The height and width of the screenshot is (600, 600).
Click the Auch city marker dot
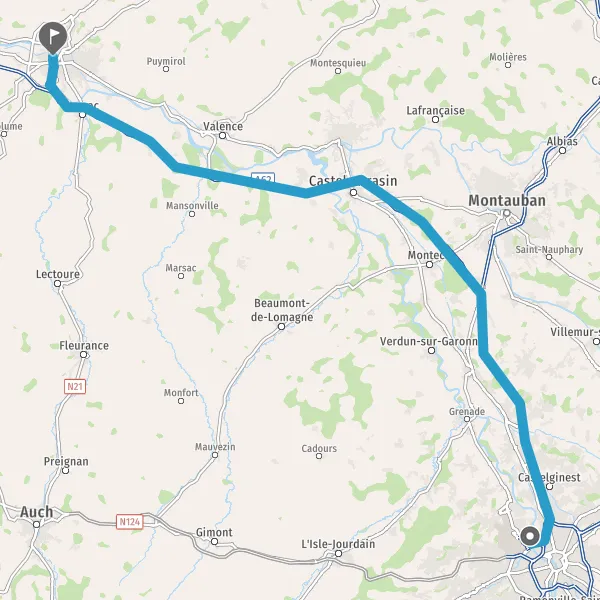(x=36, y=524)
